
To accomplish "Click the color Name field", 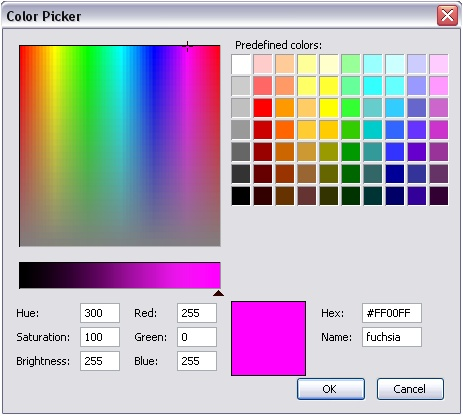I will coord(392,337).
